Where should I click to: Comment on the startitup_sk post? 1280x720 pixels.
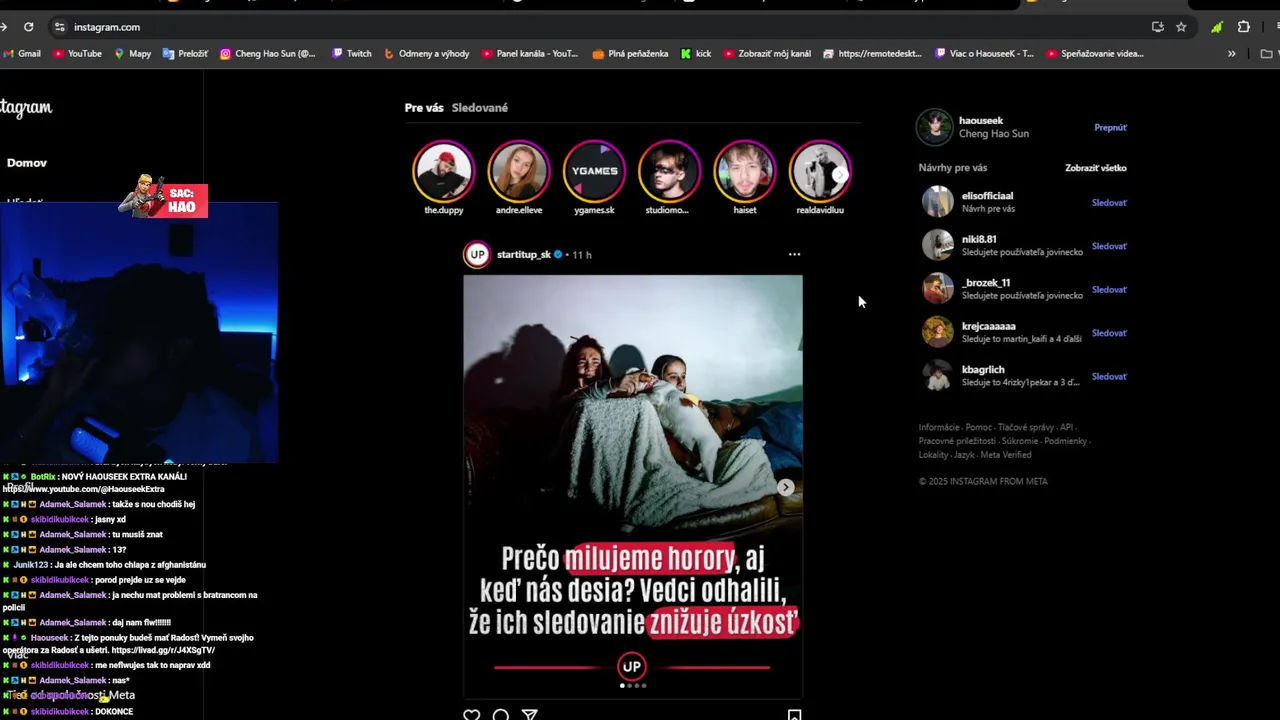(x=501, y=715)
